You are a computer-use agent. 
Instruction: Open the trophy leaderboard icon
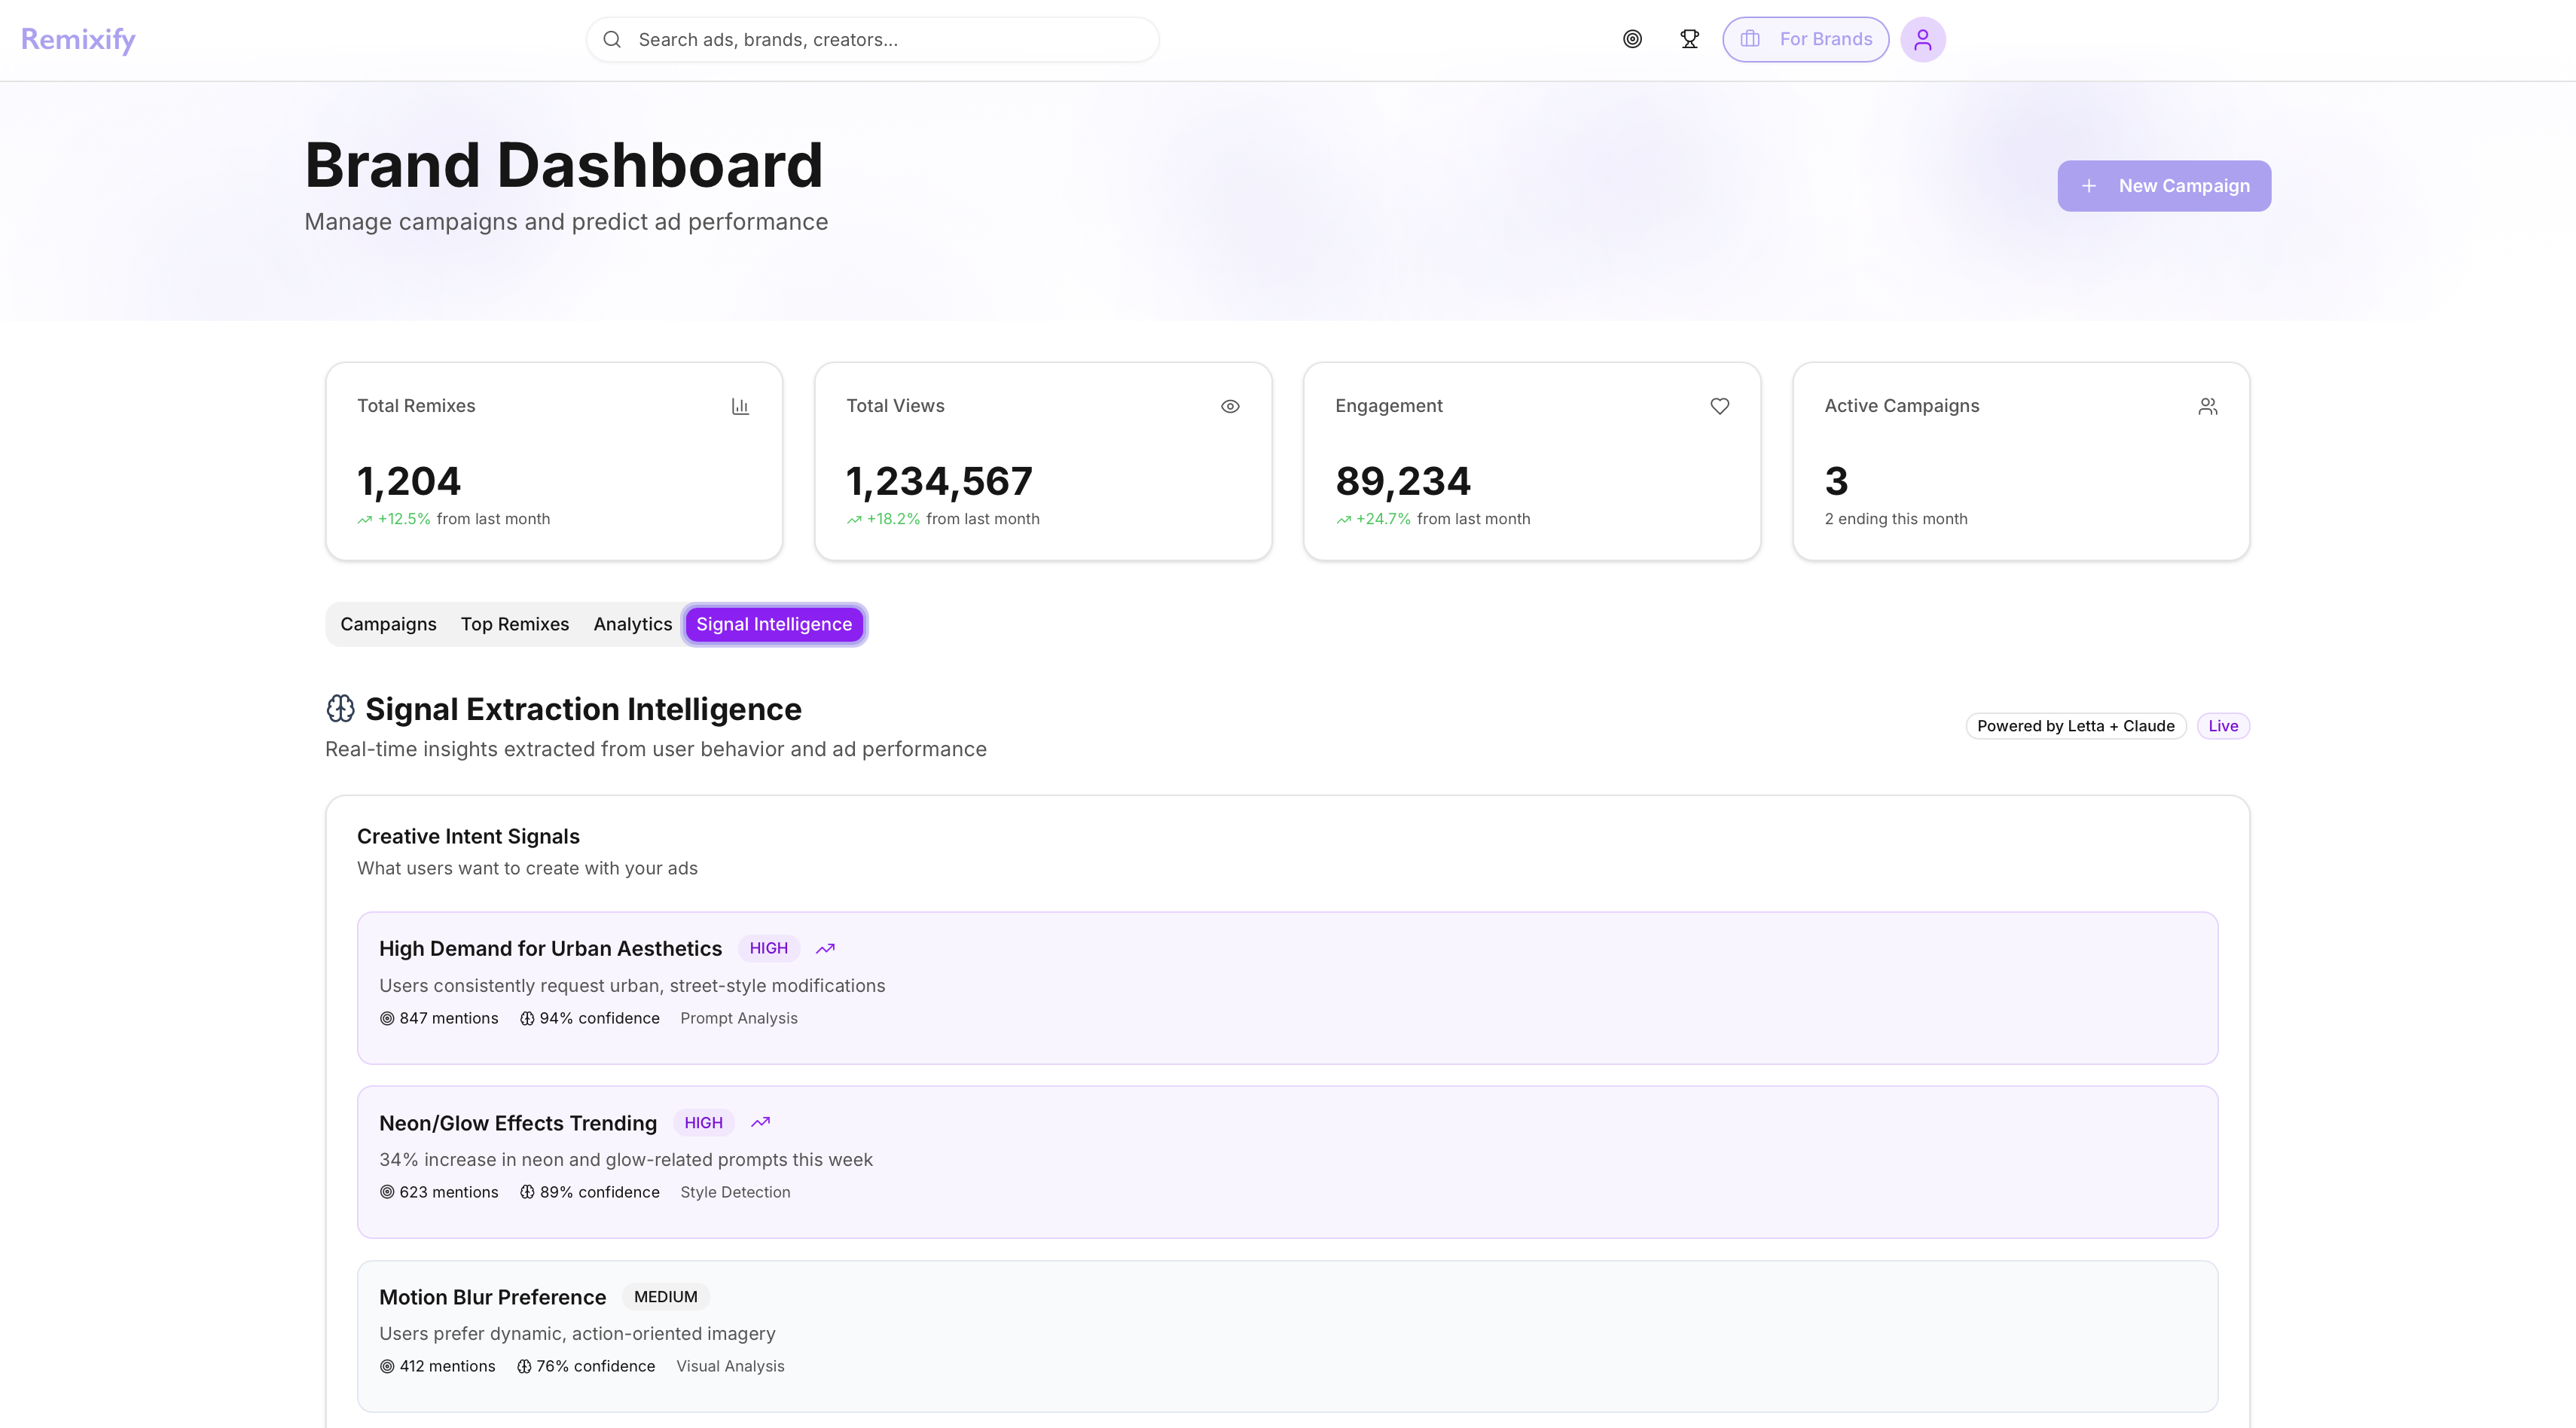(x=1689, y=39)
